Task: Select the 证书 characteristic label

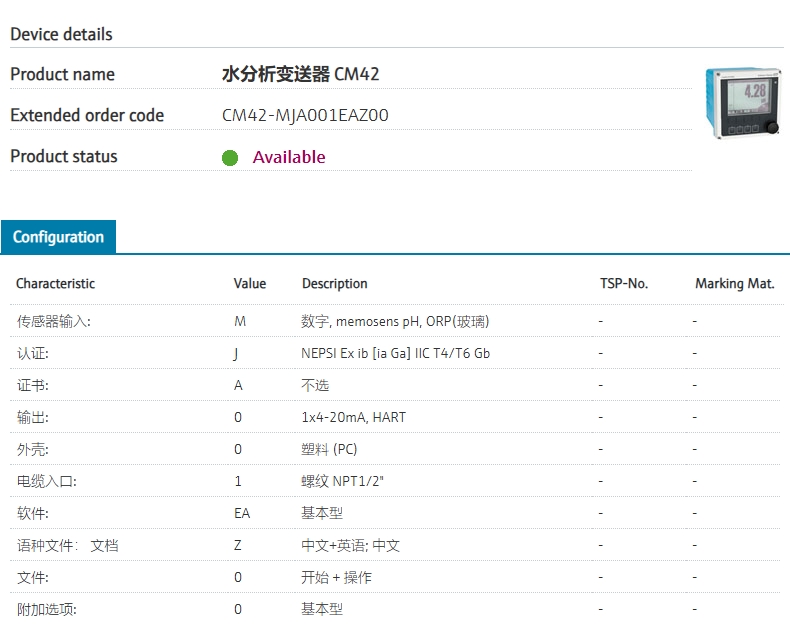Action: [33, 386]
